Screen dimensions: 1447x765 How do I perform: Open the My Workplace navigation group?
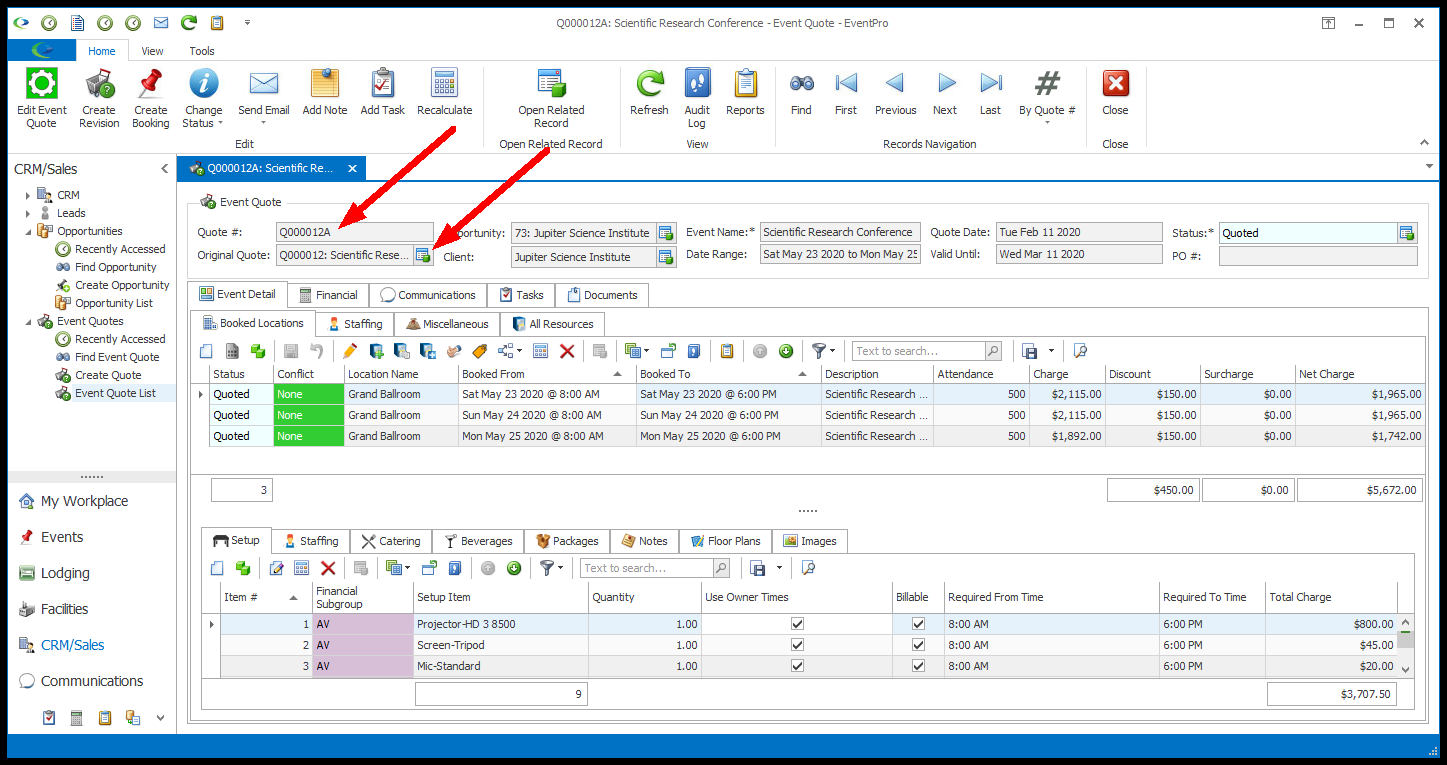[x=84, y=501]
